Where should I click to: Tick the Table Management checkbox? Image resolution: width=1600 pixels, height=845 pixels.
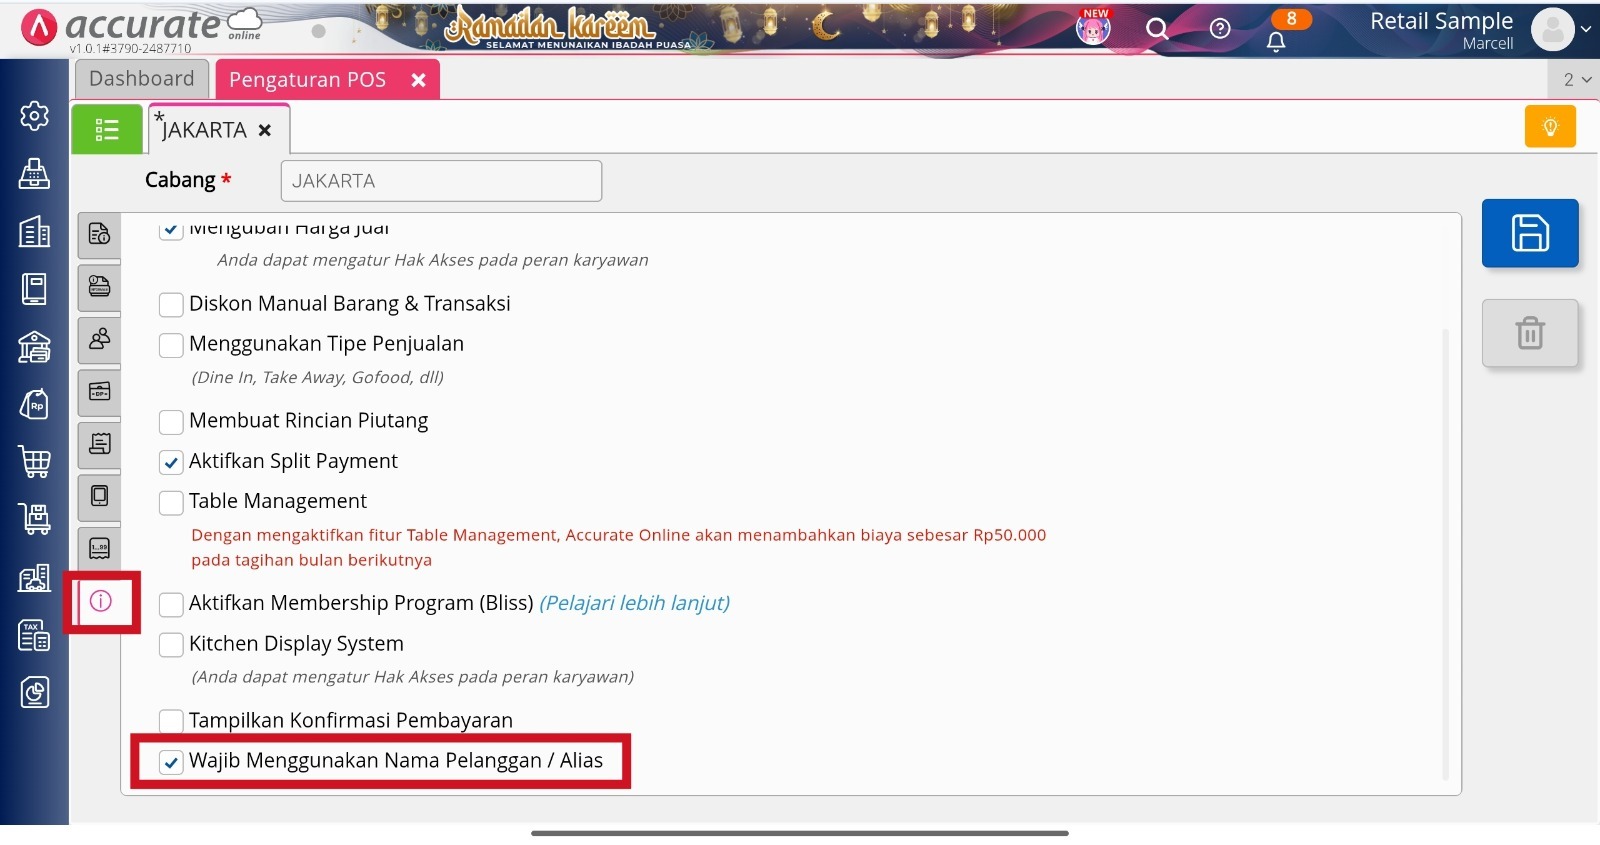171,502
